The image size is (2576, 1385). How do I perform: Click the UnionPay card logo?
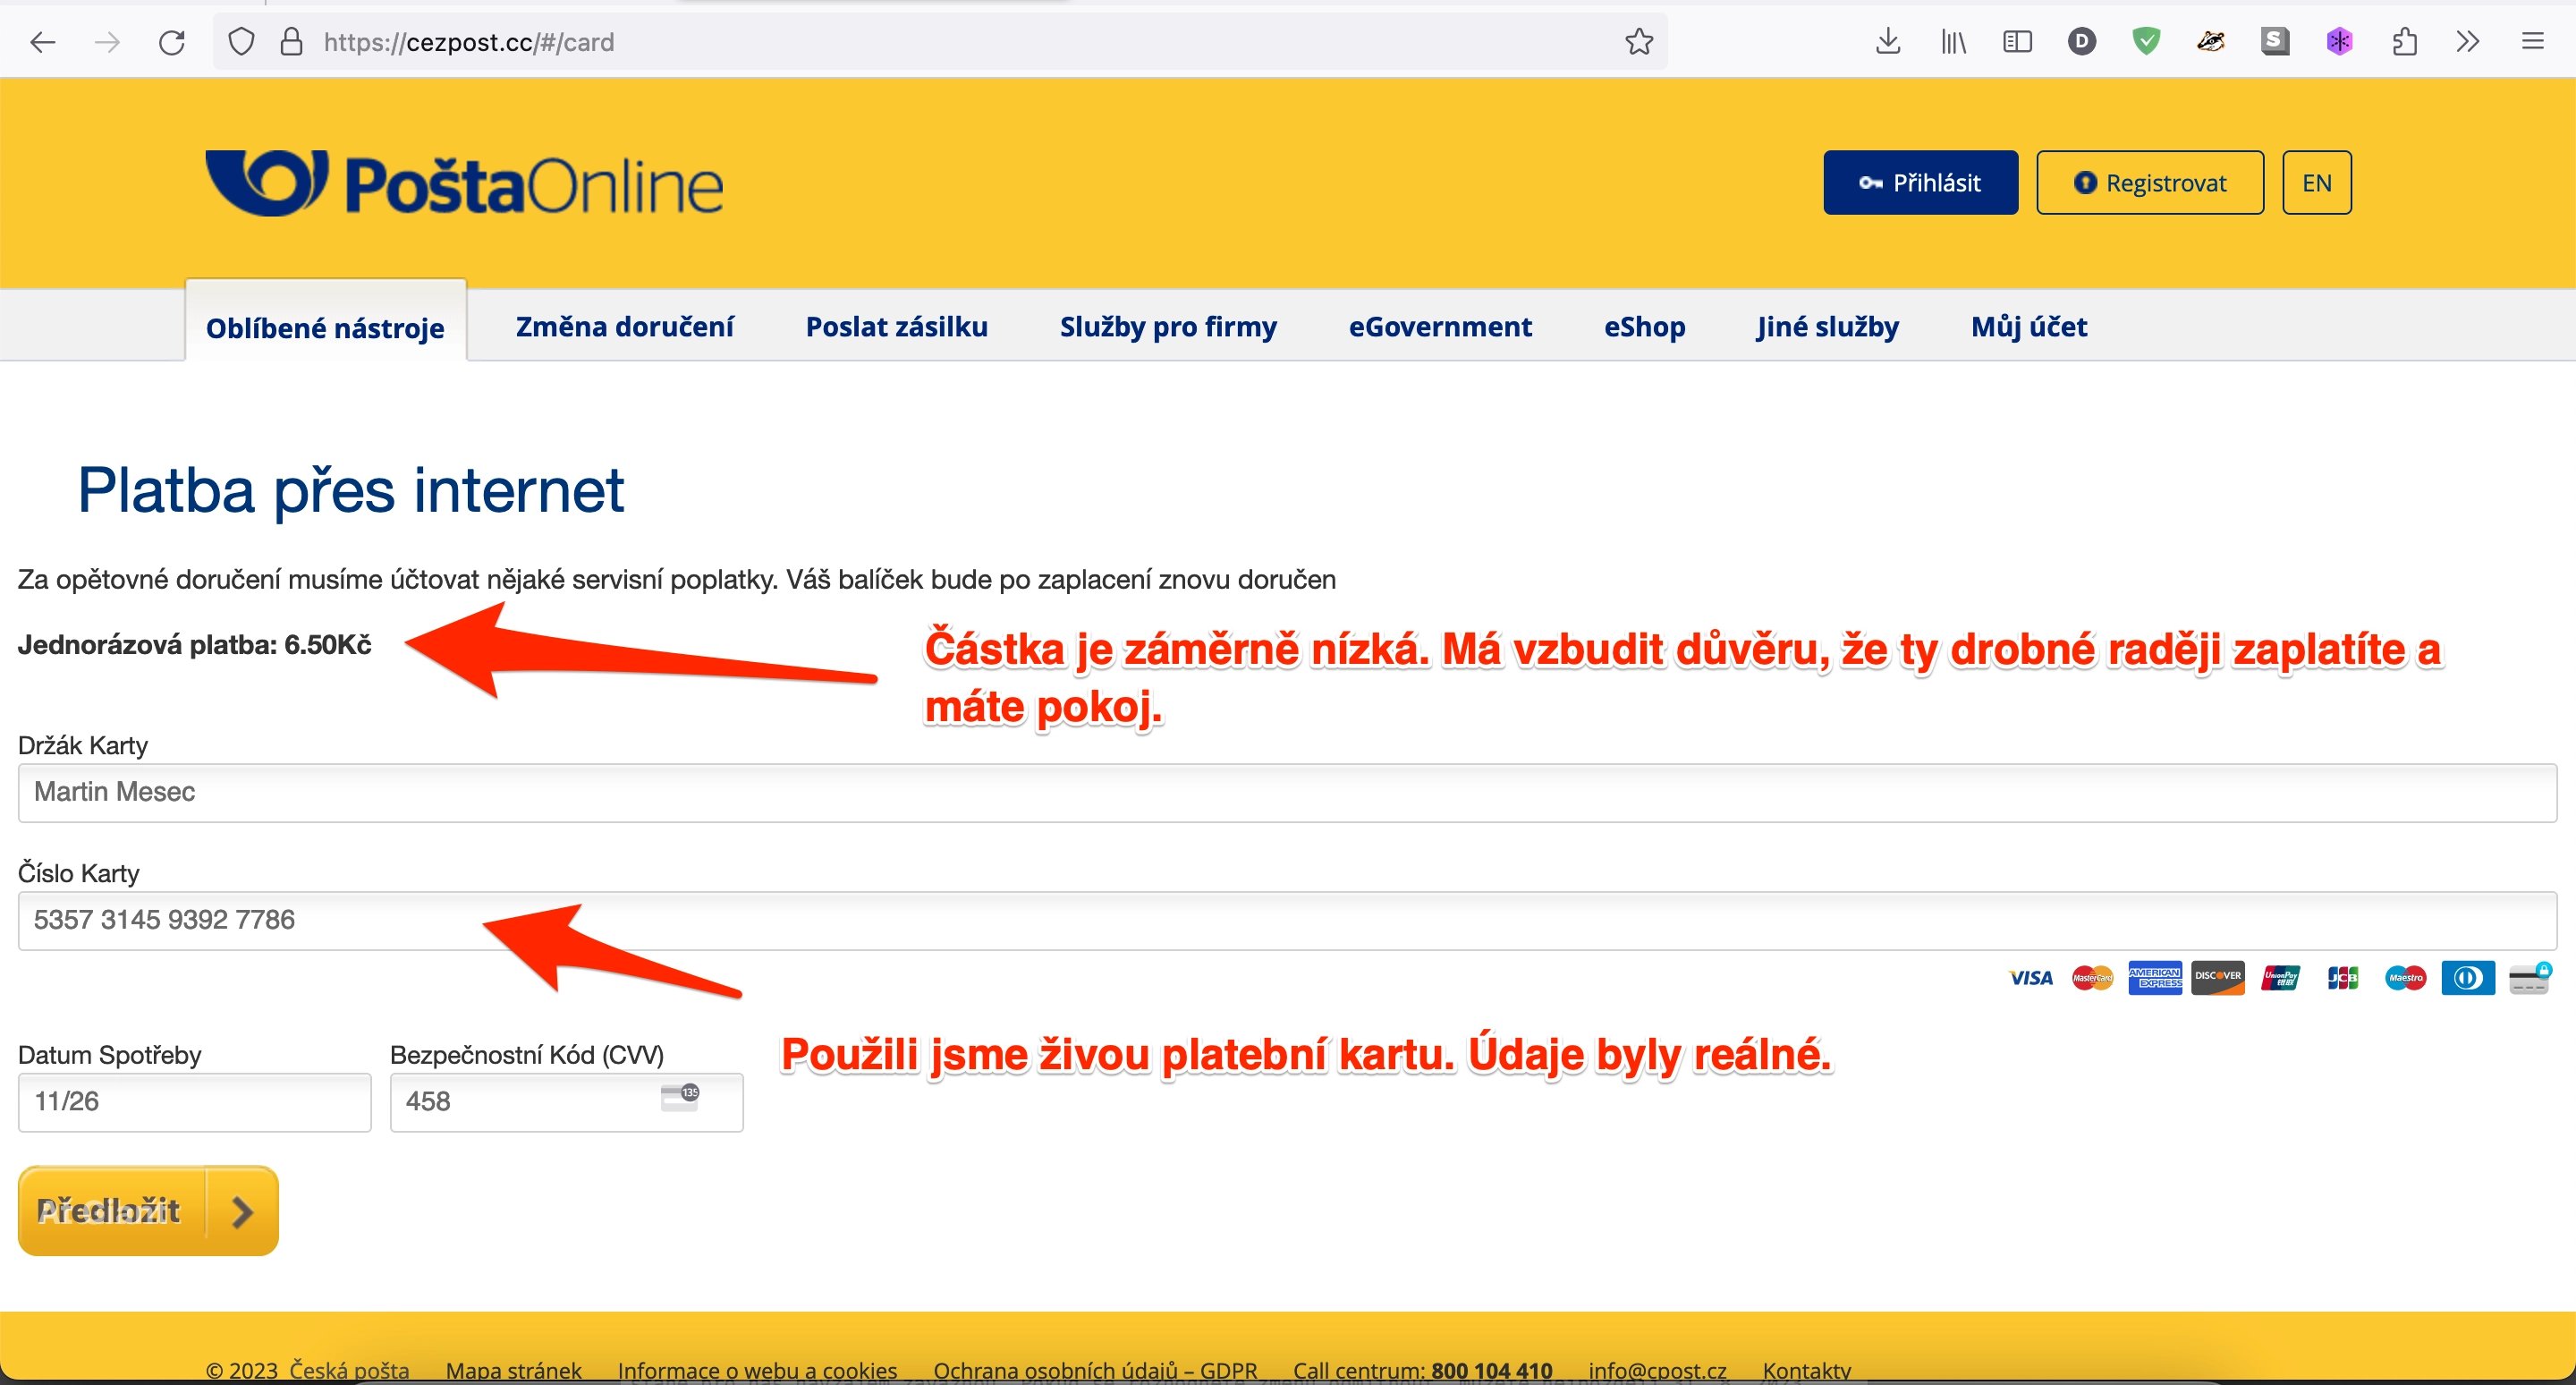(2281, 978)
